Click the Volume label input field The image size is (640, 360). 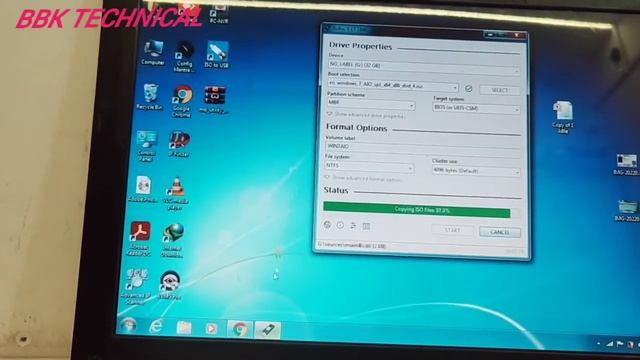(423, 148)
